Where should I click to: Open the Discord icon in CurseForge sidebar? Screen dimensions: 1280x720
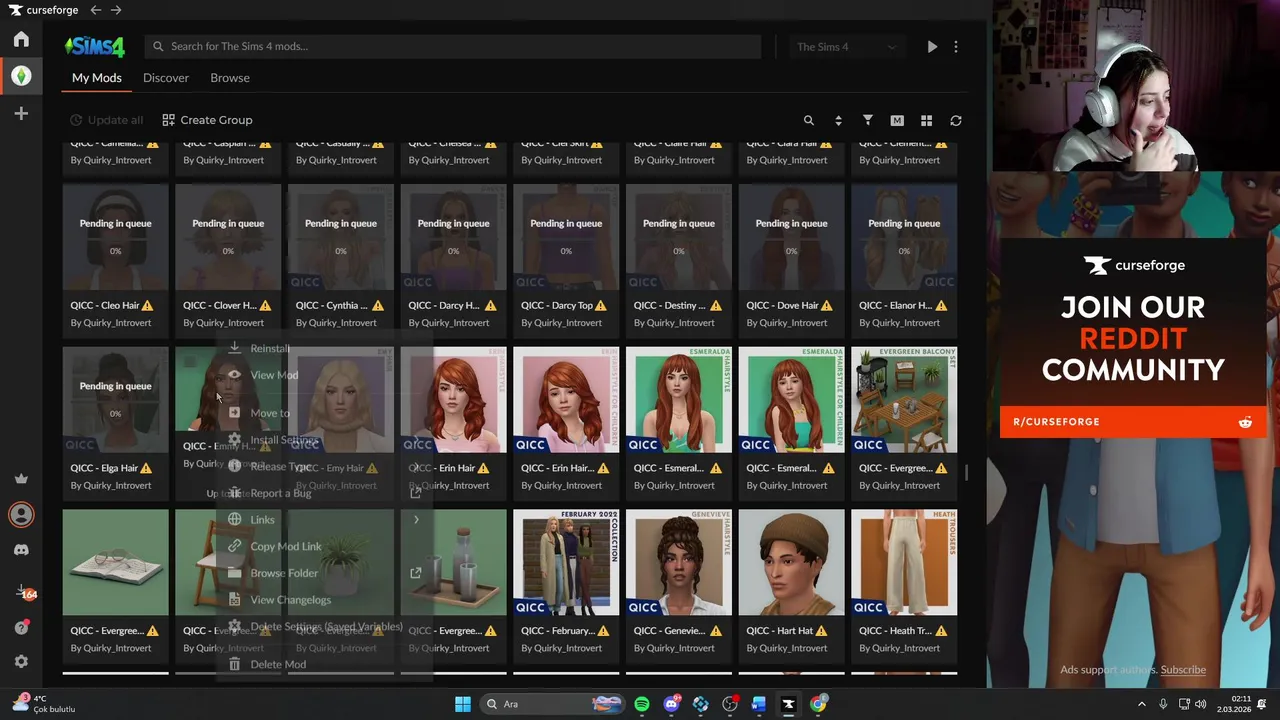click(21, 550)
